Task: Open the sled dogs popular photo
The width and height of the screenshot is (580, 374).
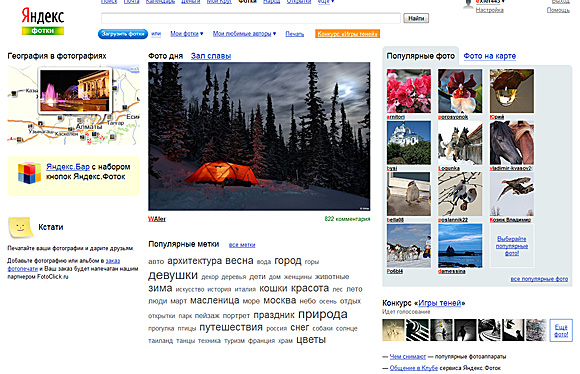Action: 409,245
